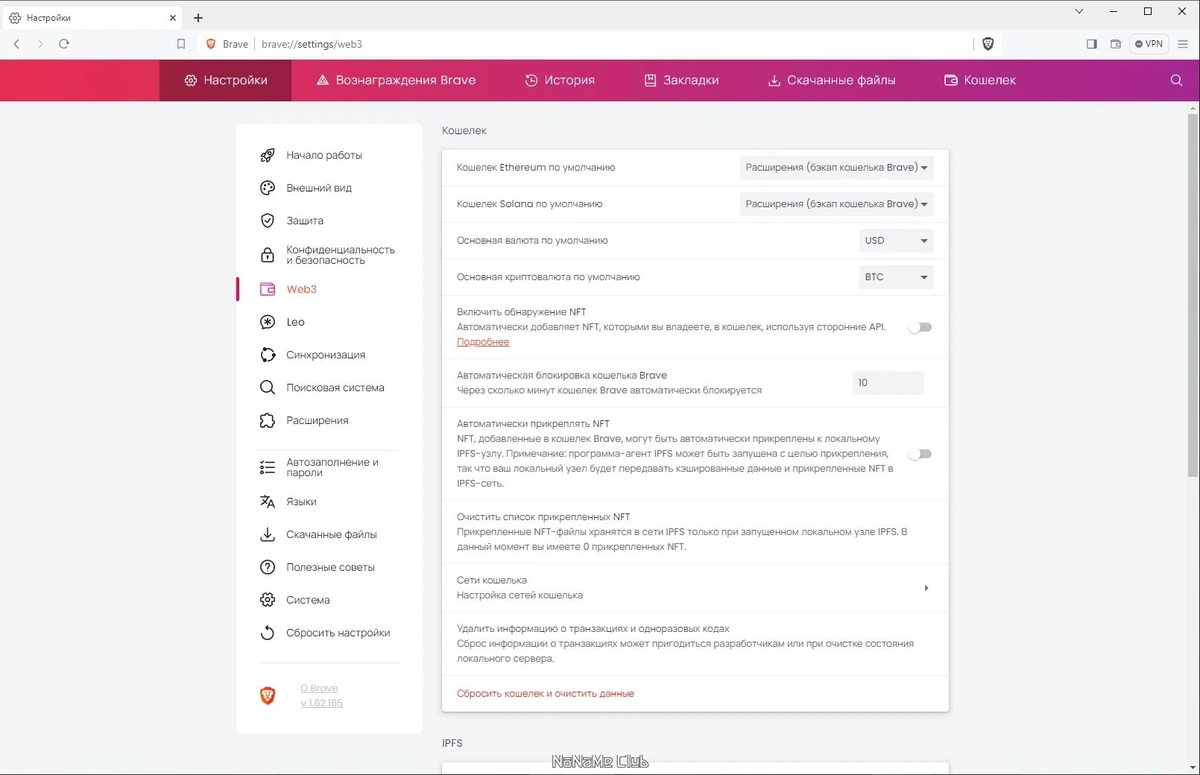Click the palette icon for Внешний вид

267,188
